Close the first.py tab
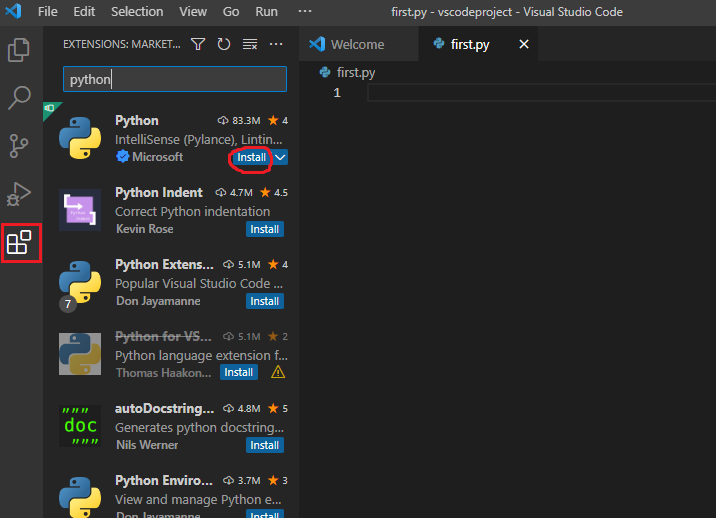This screenshot has width=716, height=518. click(524, 44)
